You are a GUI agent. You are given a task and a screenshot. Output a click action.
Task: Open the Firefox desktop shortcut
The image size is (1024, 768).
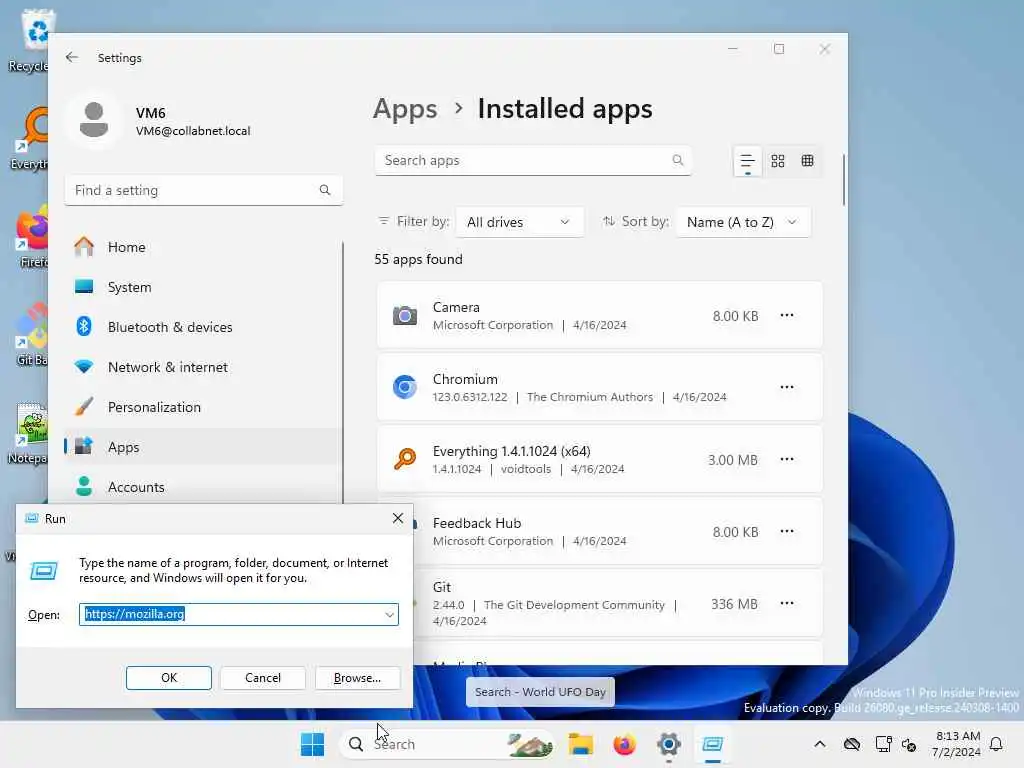coord(29,238)
